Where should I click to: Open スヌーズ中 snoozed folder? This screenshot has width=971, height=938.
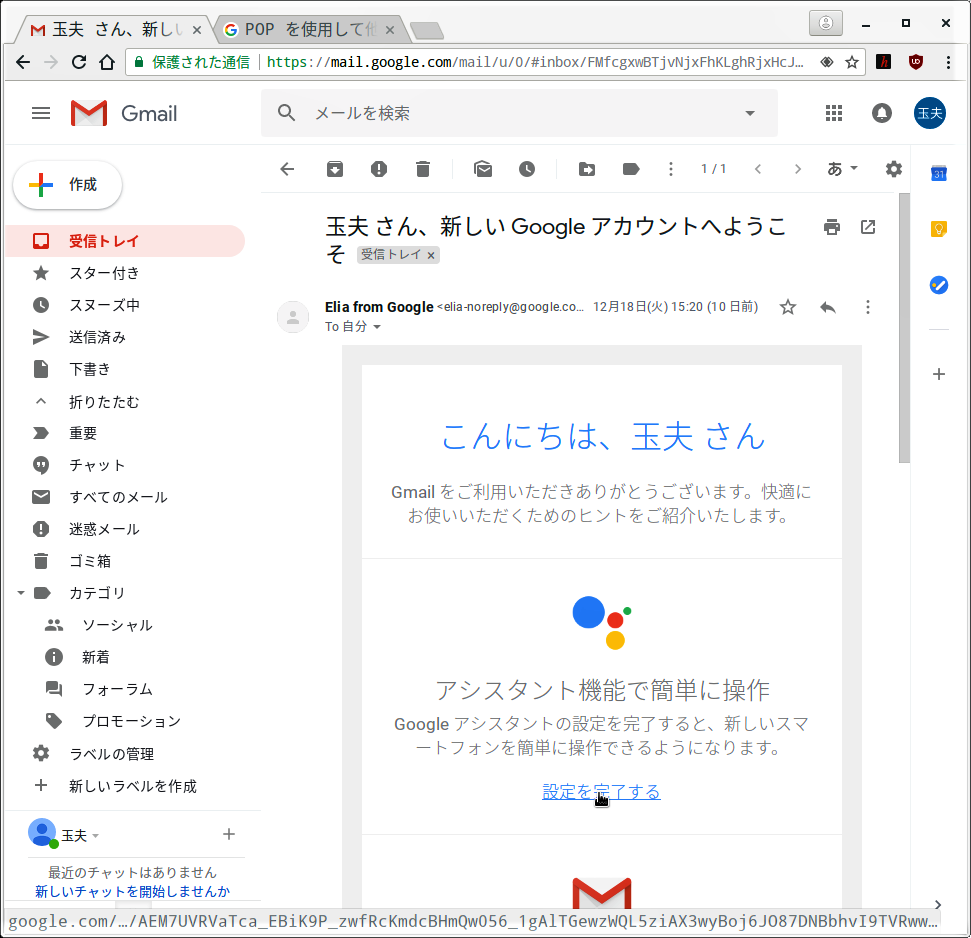click(104, 305)
